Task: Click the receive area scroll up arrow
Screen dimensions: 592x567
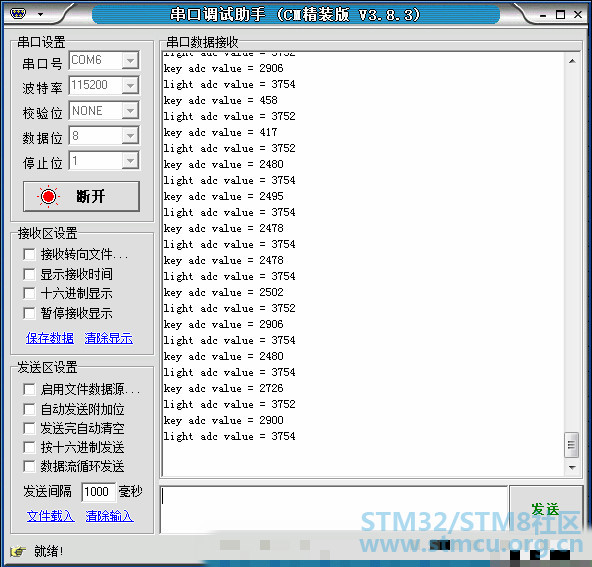Action: tap(572, 61)
